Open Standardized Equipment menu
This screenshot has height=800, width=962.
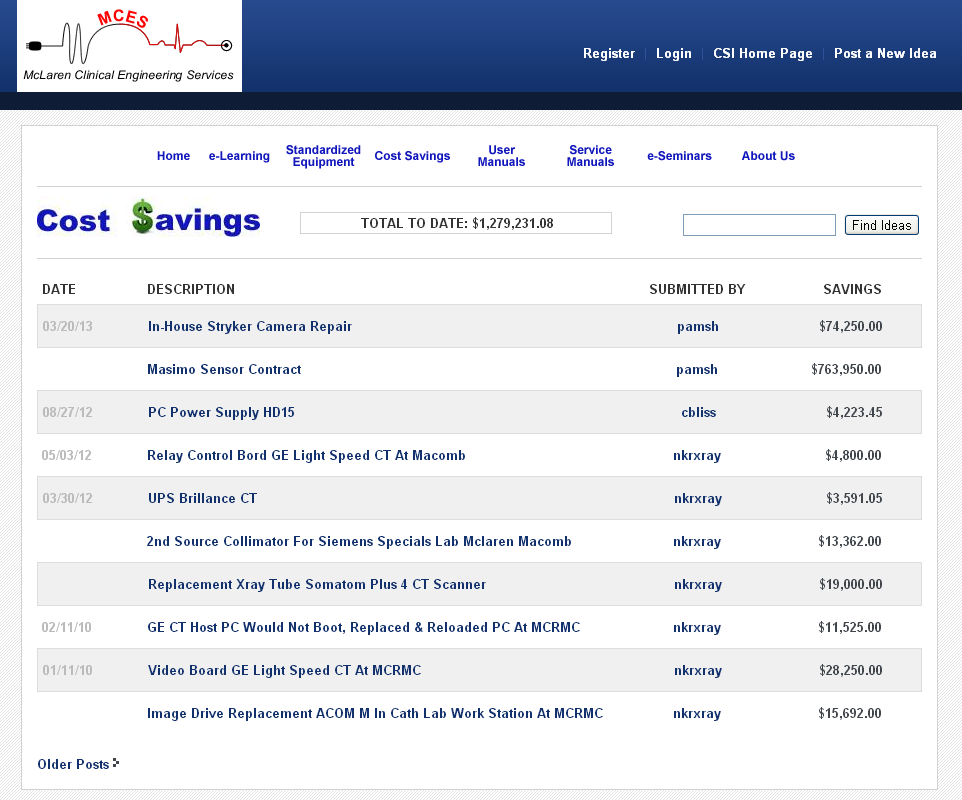click(323, 156)
